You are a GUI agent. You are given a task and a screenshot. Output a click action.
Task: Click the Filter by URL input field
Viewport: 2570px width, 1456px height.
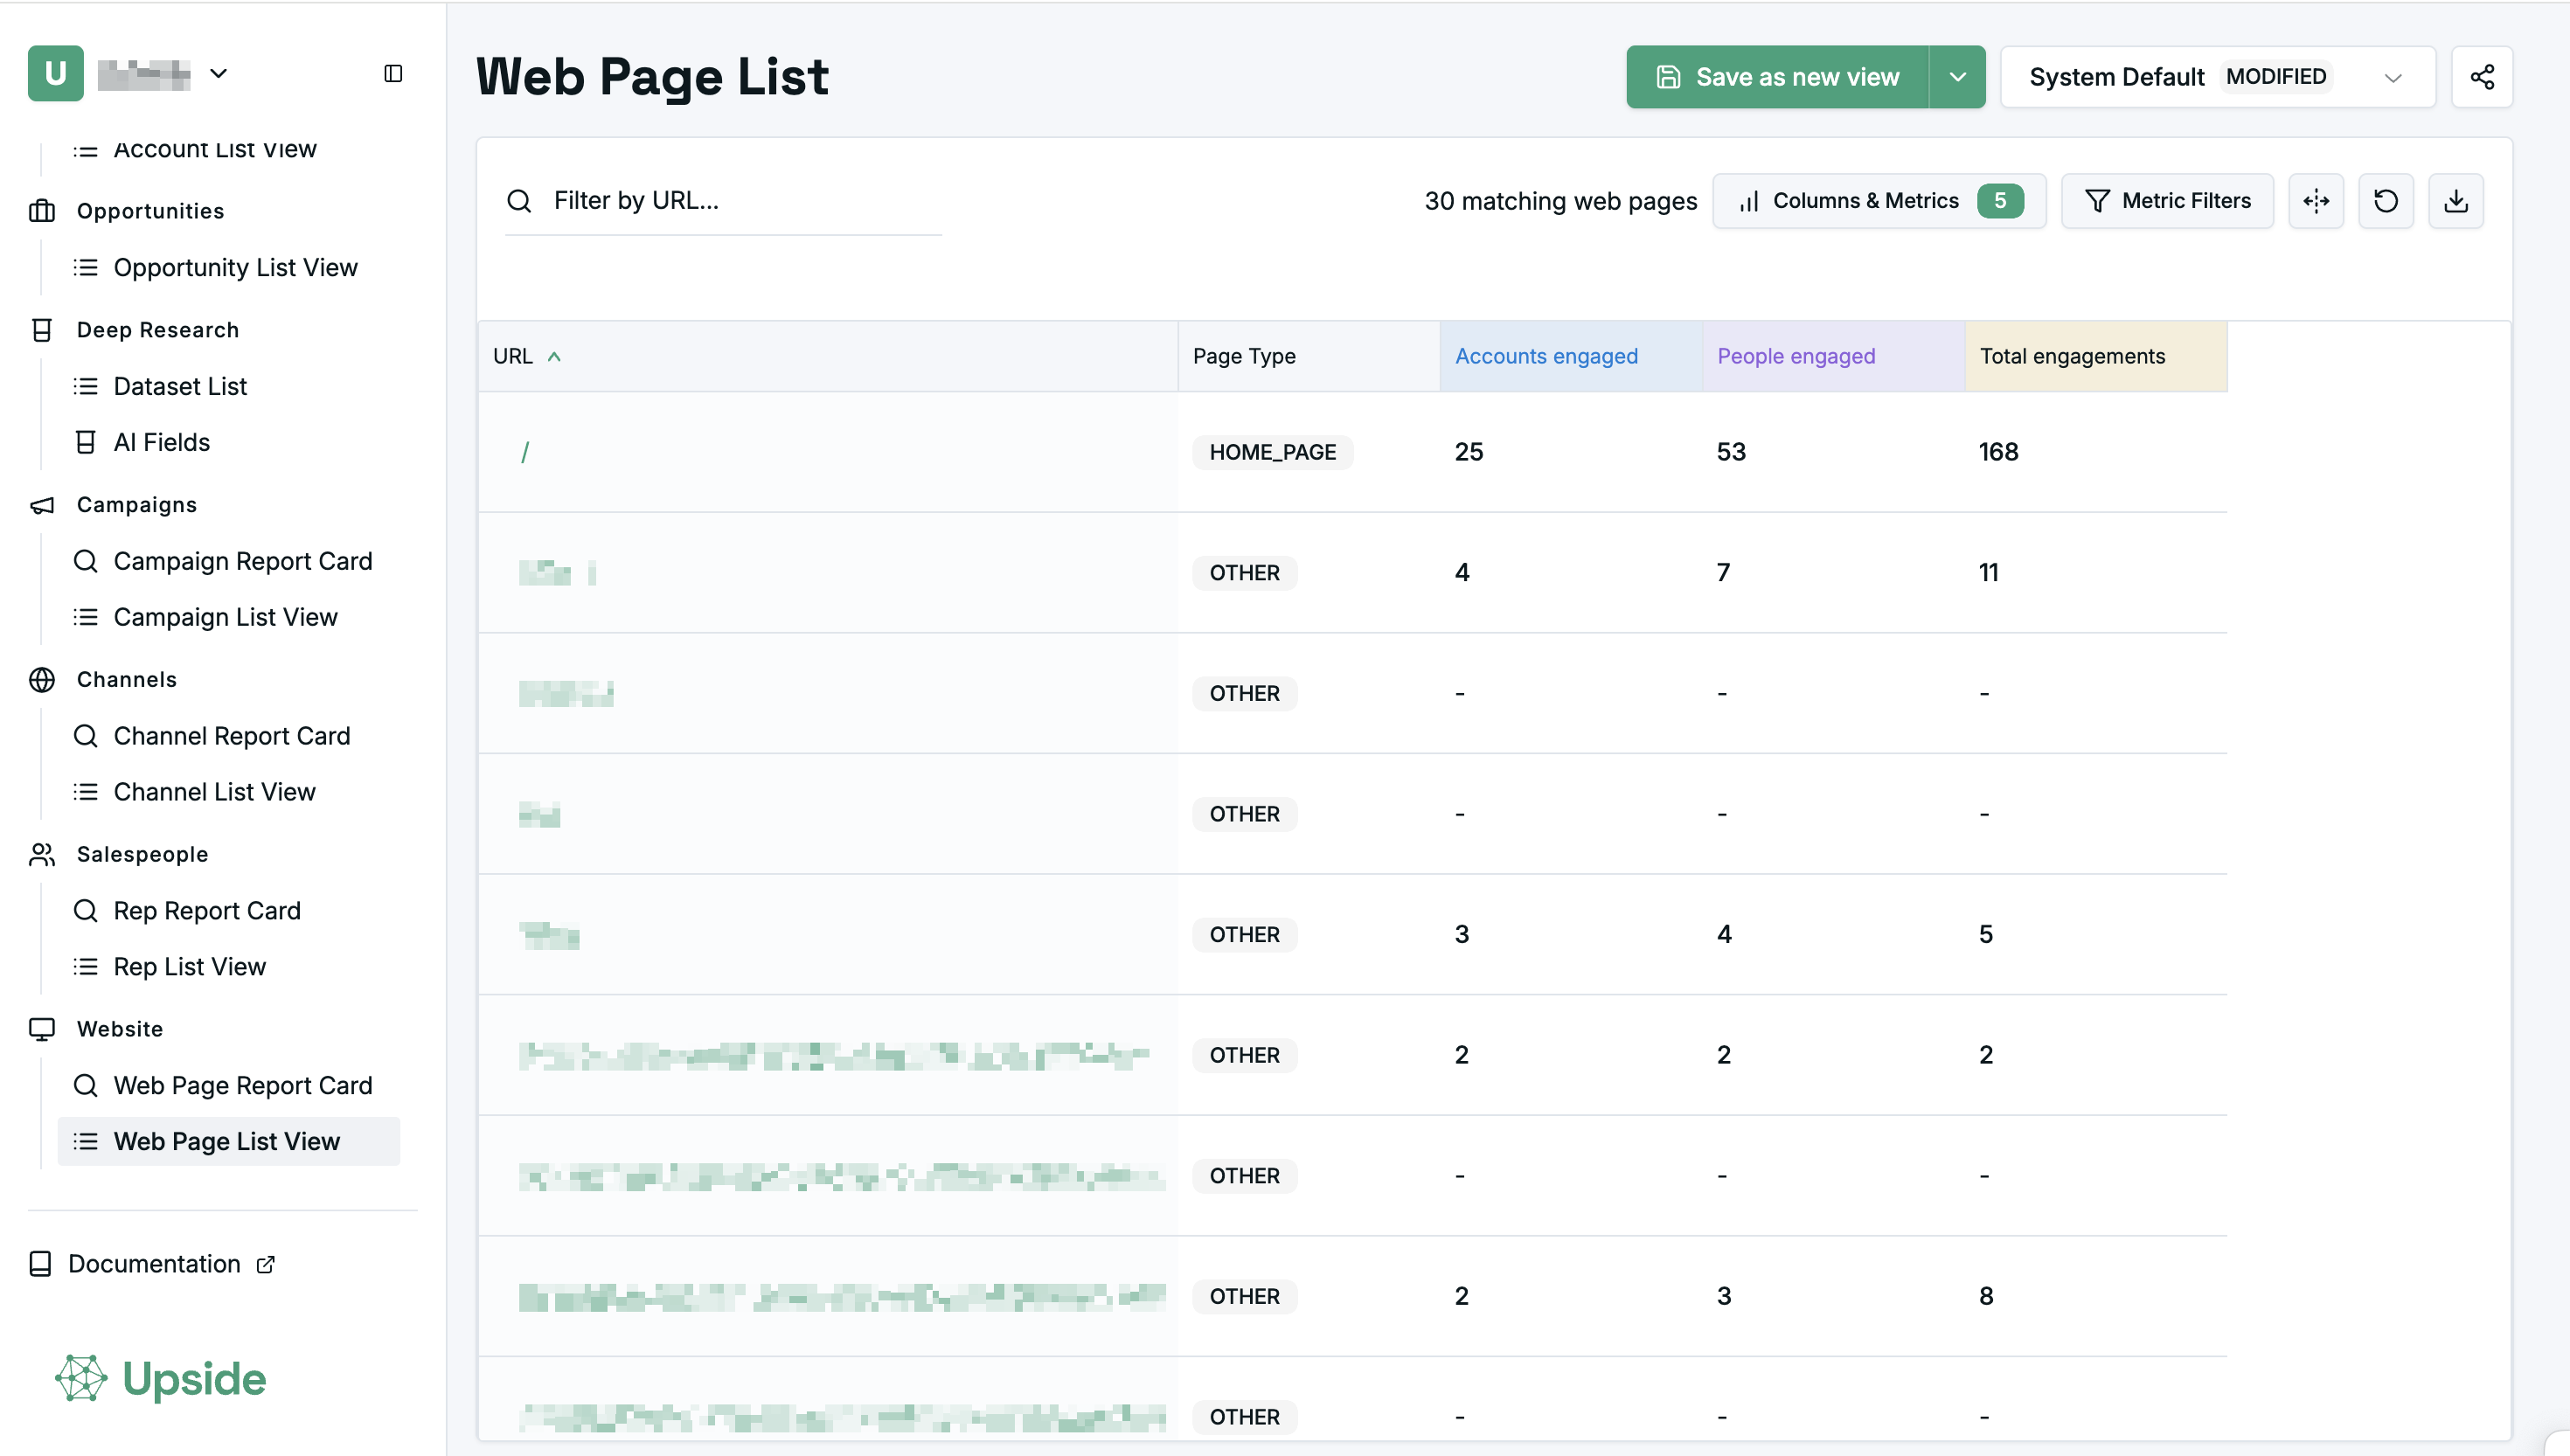(740, 201)
